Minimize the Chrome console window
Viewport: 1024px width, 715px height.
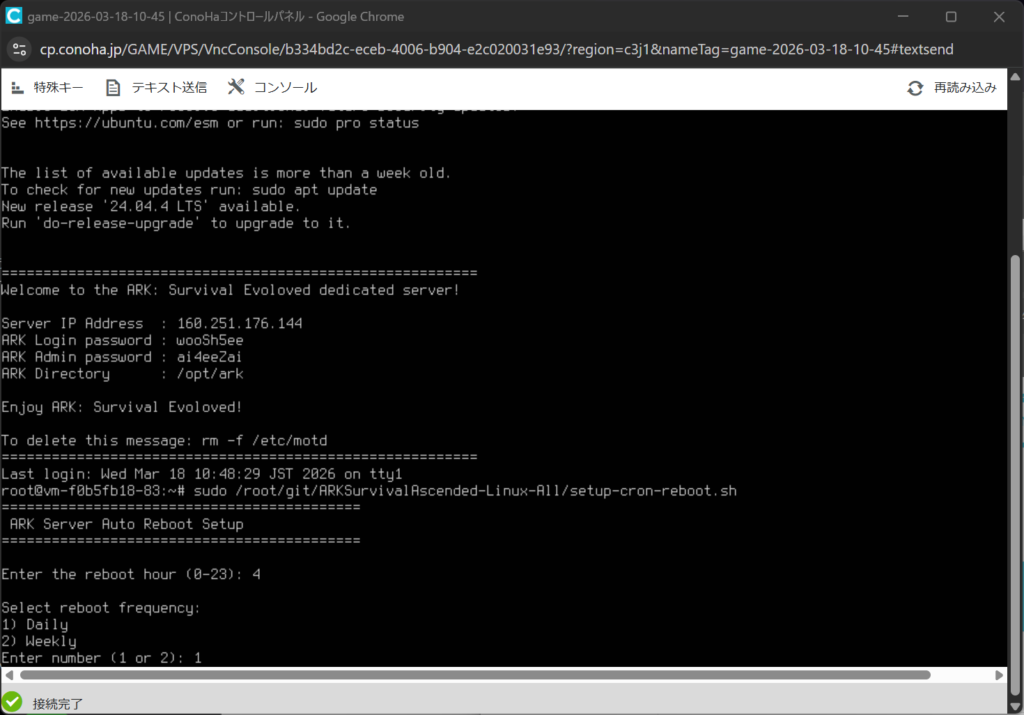[x=905, y=17]
